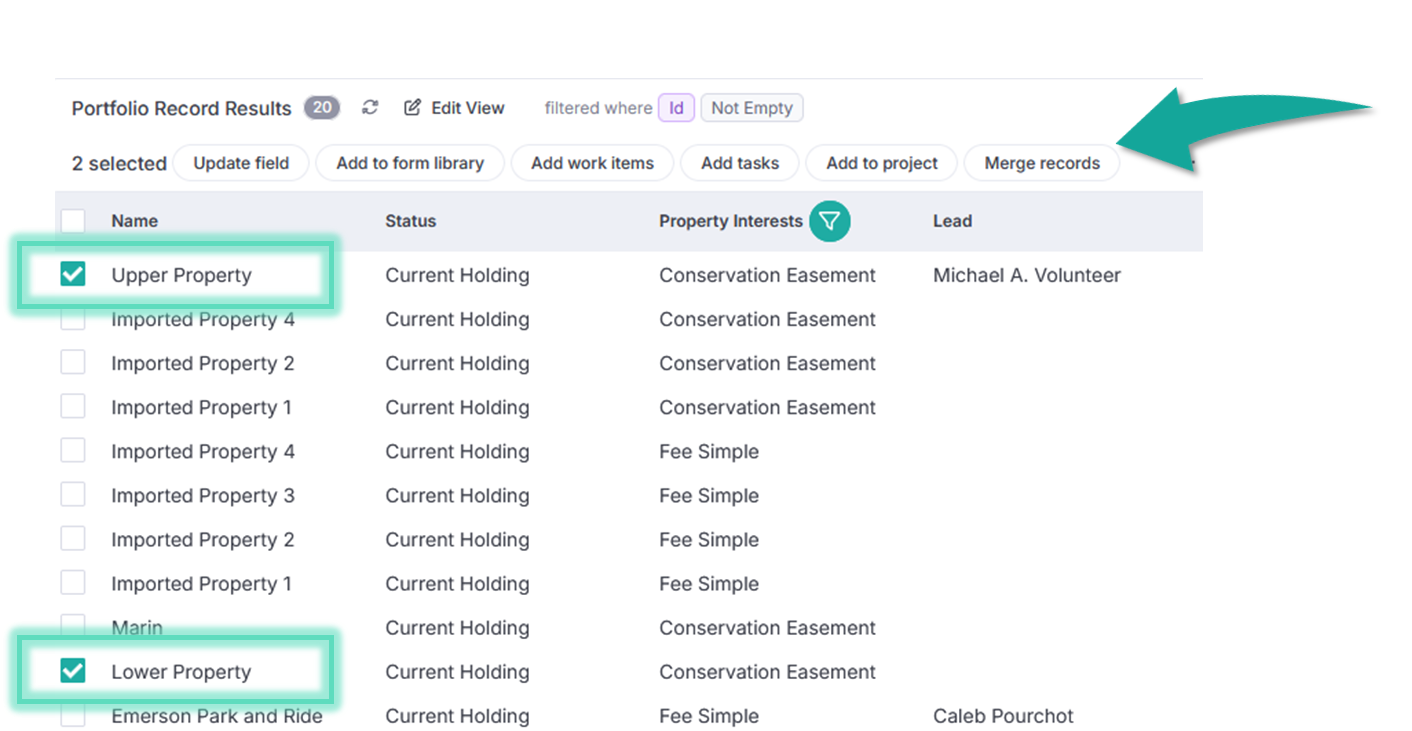Click the Merge records button
The height and width of the screenshot is (731, 1412).
(1042, 163)
